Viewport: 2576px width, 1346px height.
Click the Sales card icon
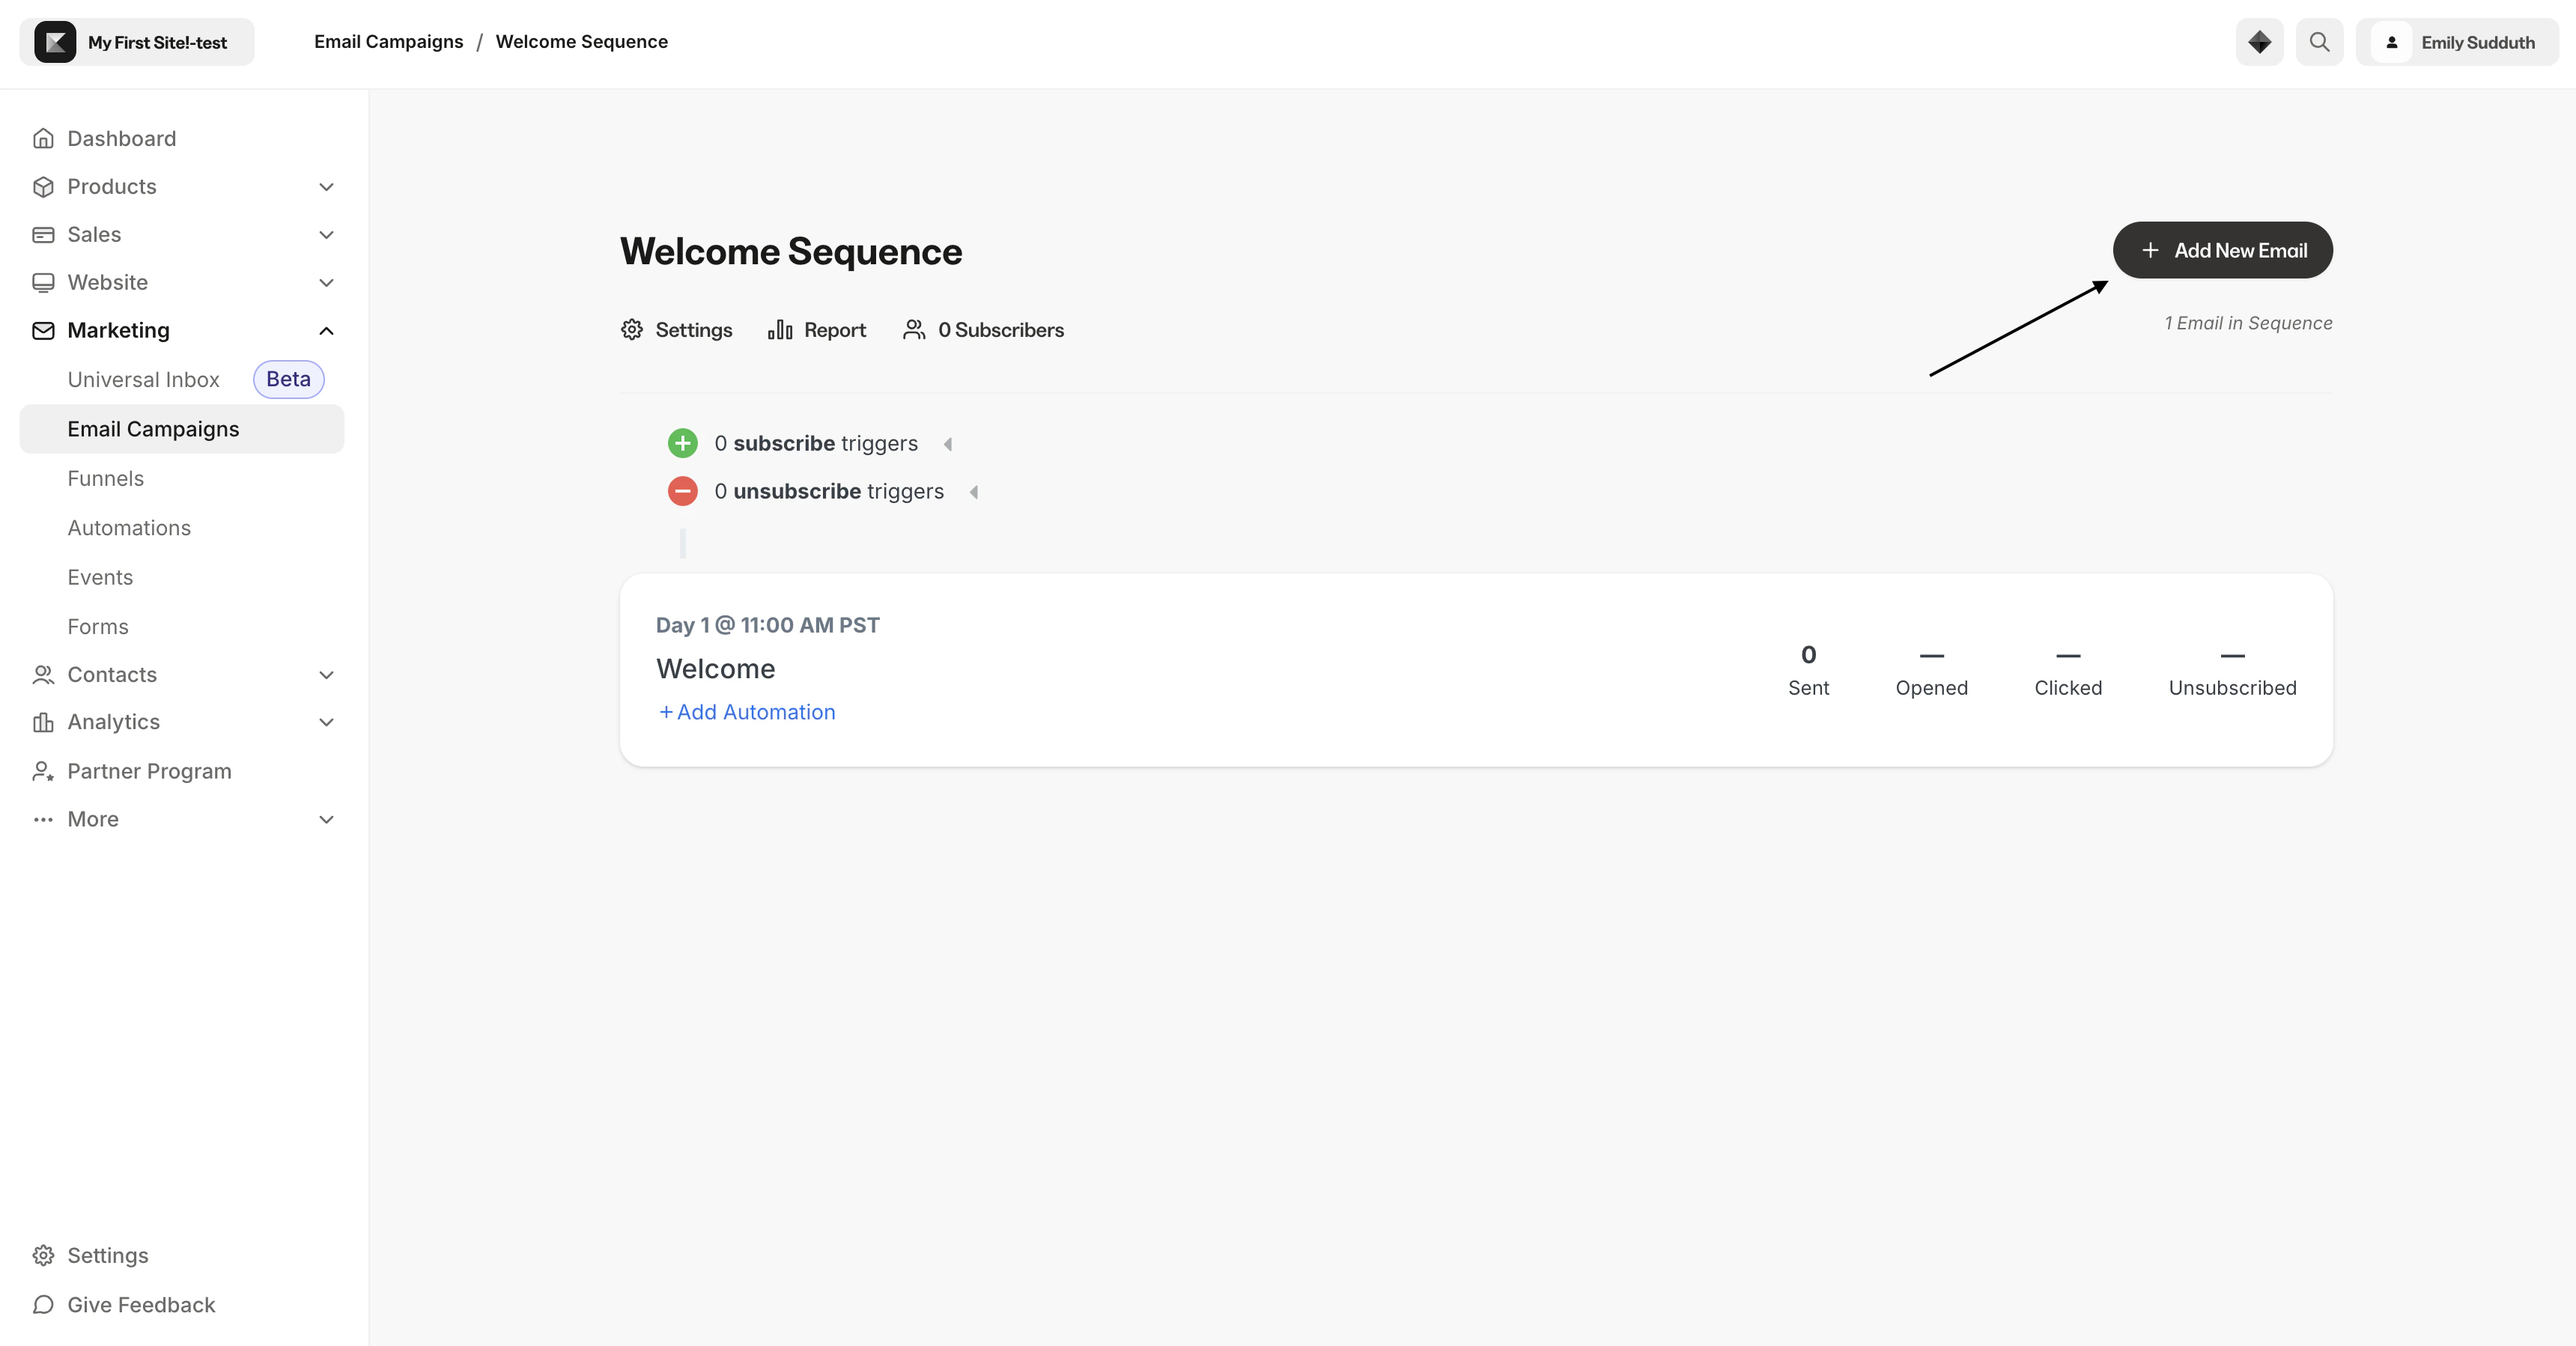tap(43, 234)
